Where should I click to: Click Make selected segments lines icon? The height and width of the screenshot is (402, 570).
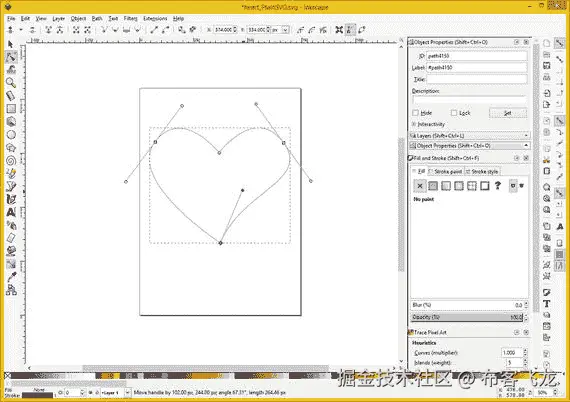click(x=154, y=30)
